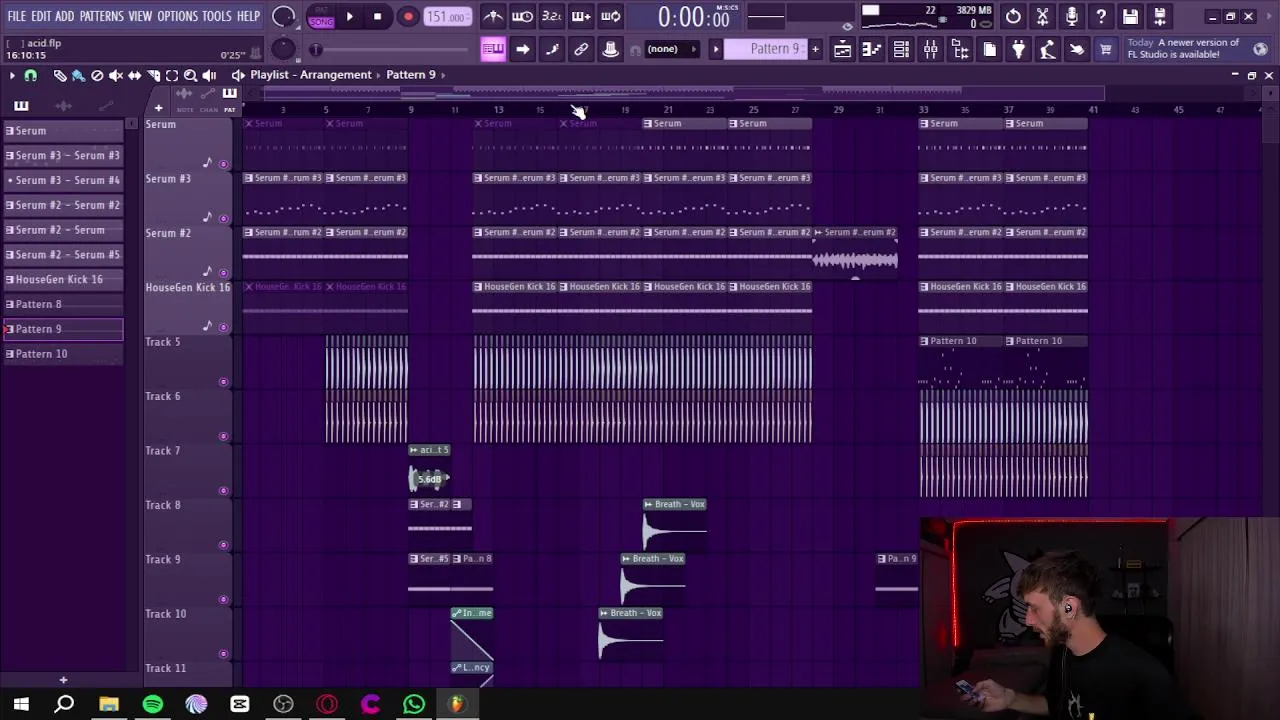The height and width of the screenshot is (720, 1280).
Task: Toggle PAT/SONG mode switch
Action: (321, 17)
